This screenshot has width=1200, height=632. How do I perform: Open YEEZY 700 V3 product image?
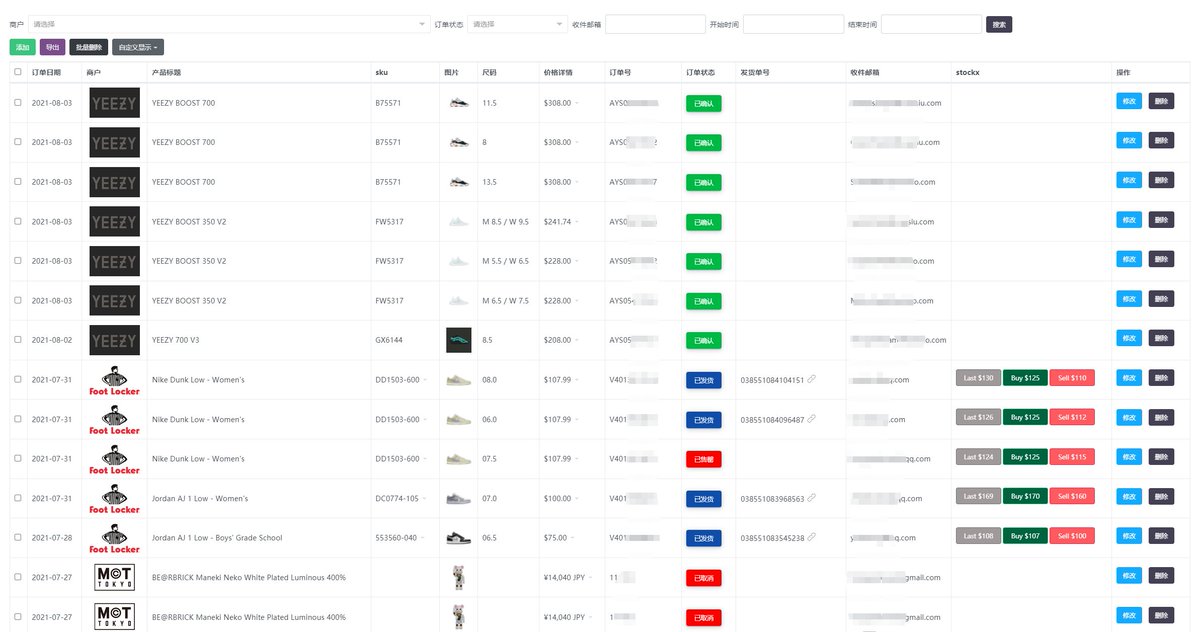tap(458, 340)
